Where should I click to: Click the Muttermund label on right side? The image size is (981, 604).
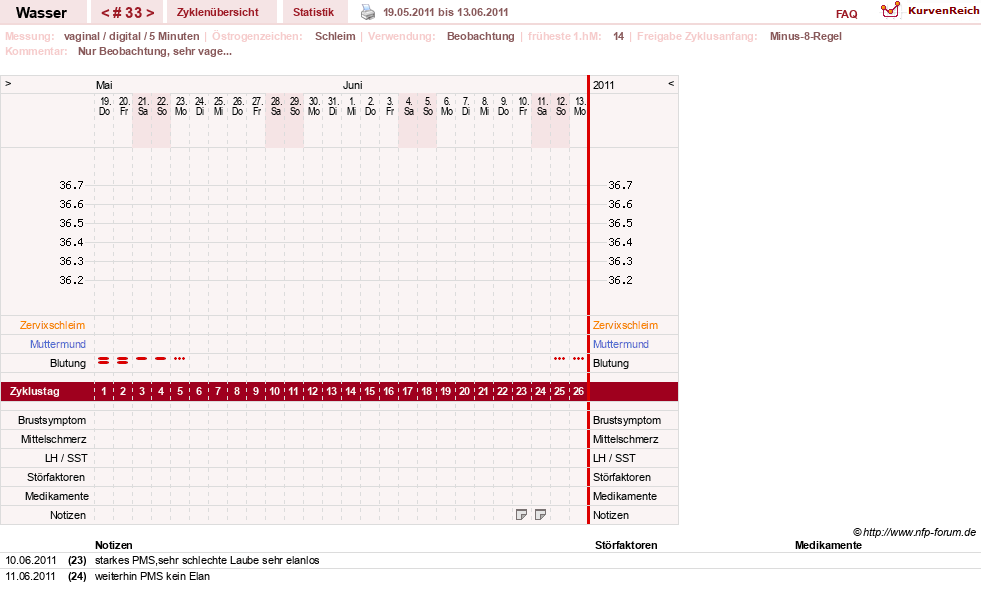pos(621,344)
